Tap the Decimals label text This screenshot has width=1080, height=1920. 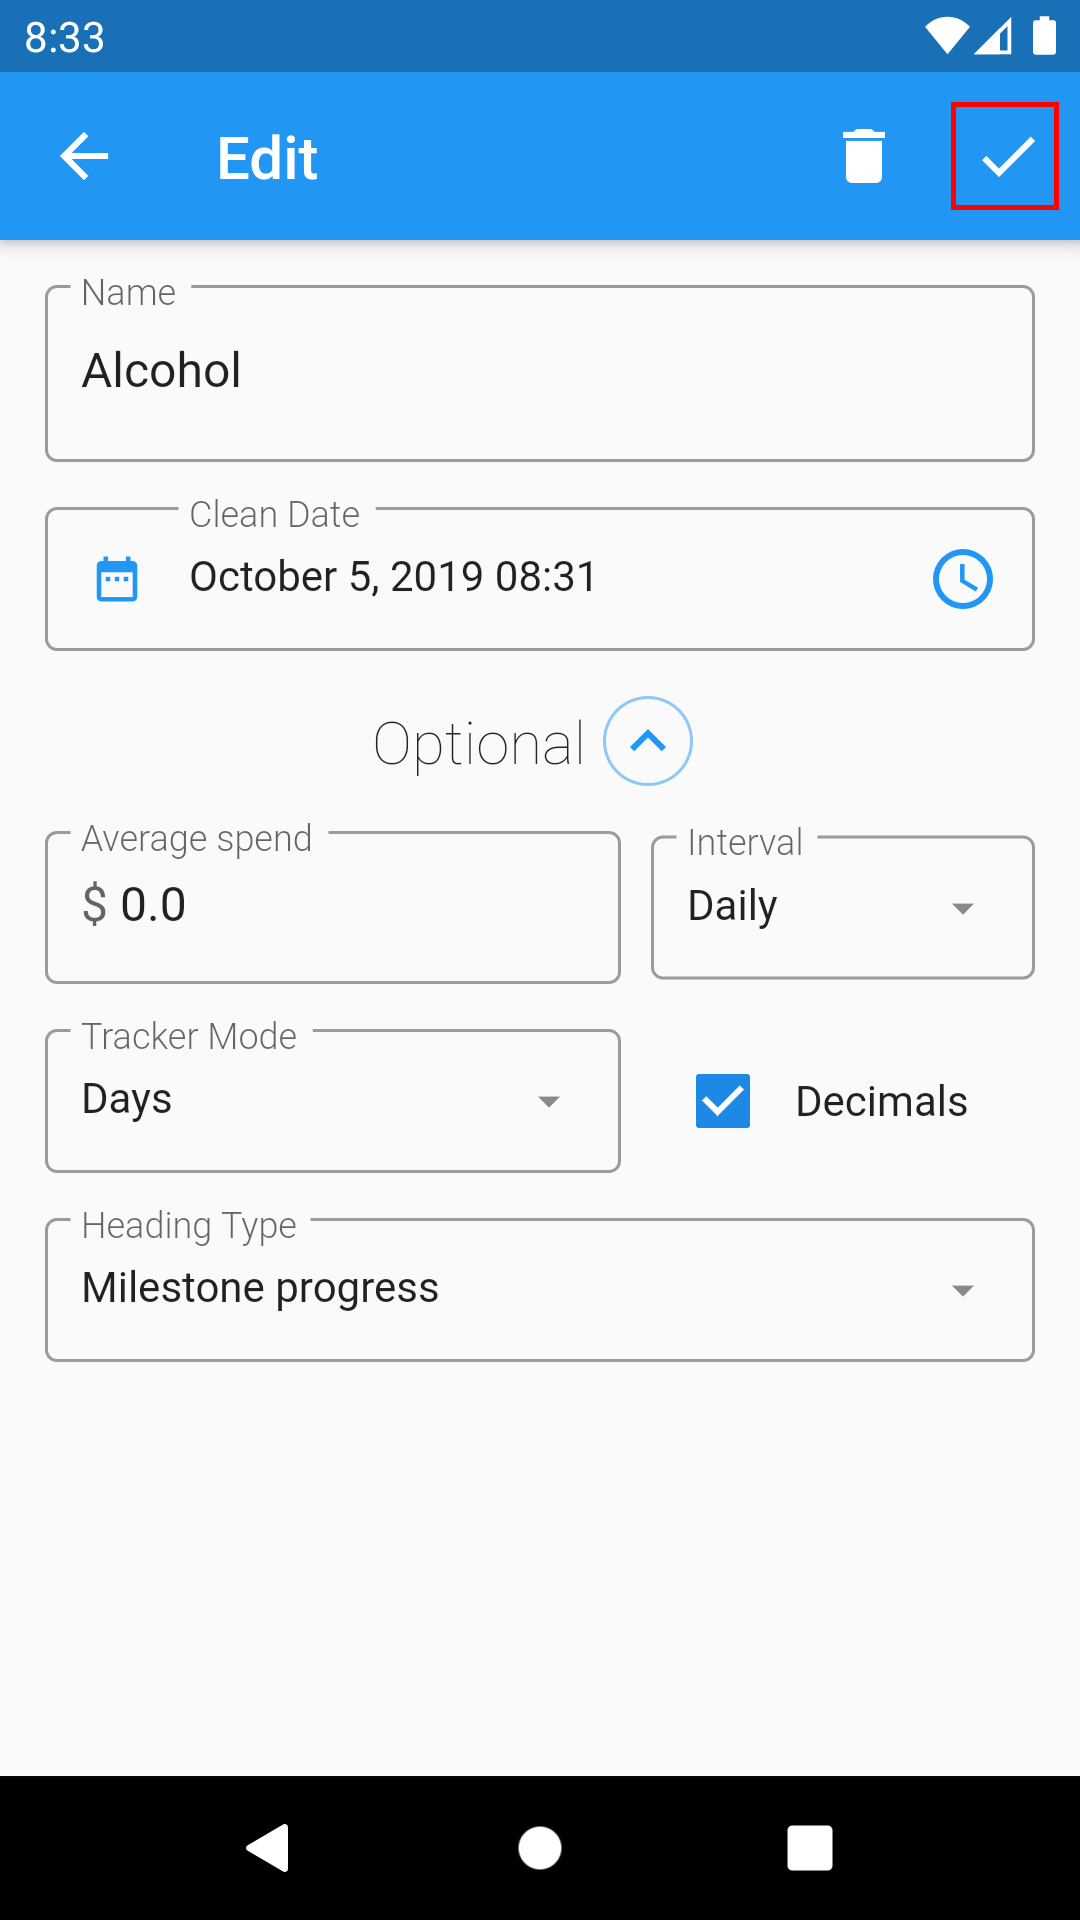(x=881, y=1101)
